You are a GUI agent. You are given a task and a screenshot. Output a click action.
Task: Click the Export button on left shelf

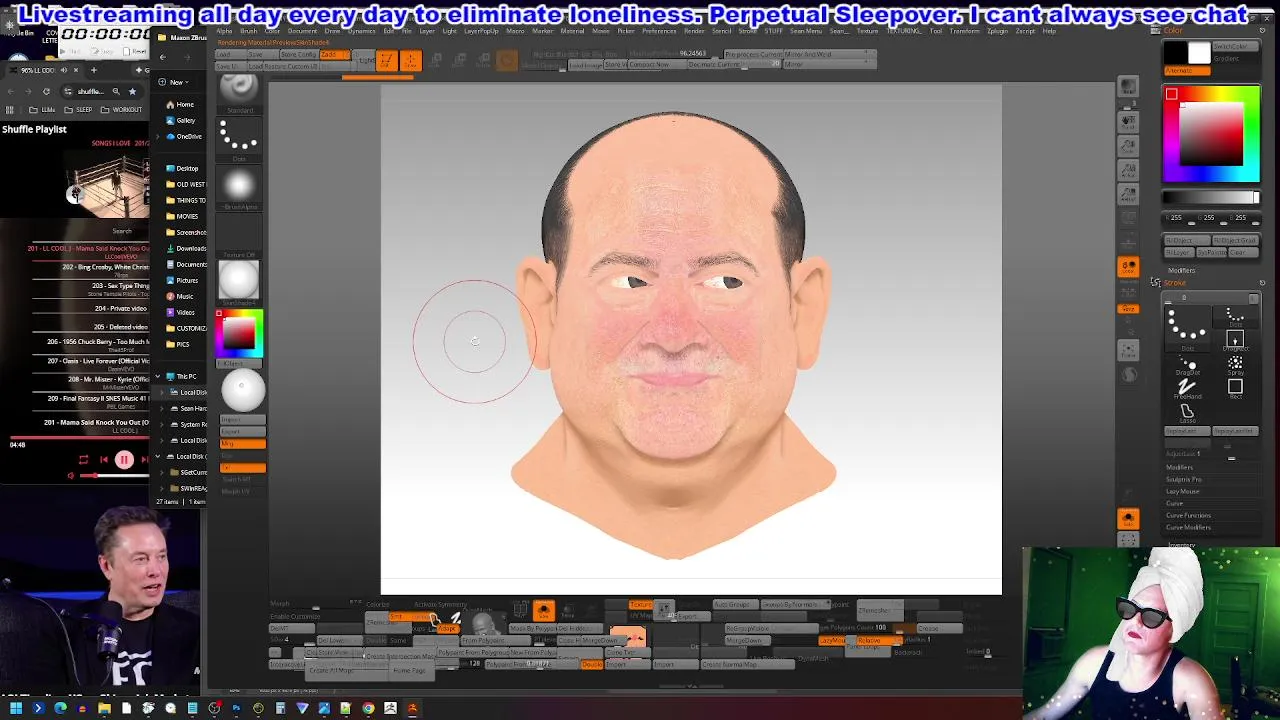tap(243, 432)
